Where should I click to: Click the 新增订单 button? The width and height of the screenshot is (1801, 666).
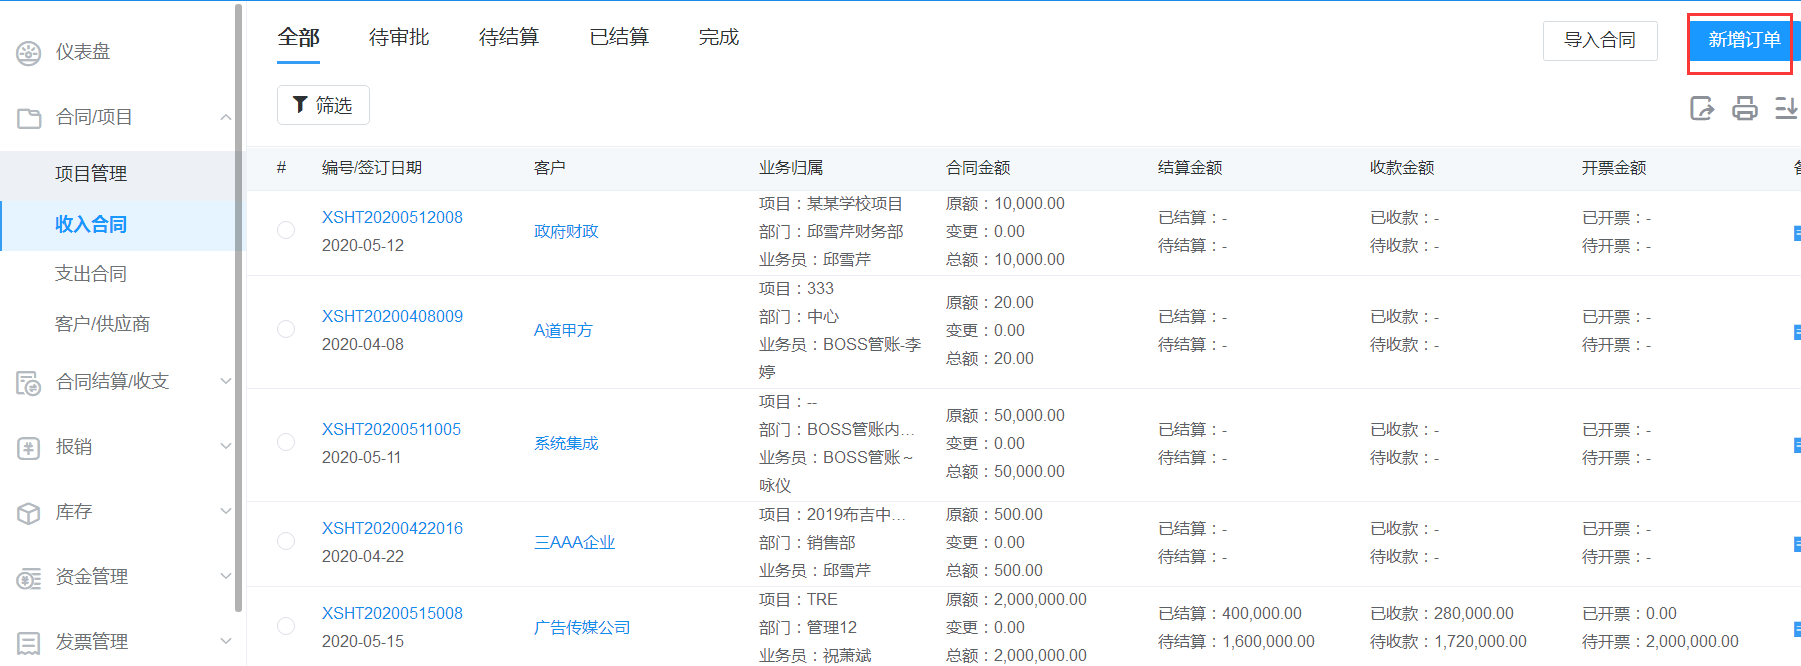pyautogui.click(x=1744, y=40)
